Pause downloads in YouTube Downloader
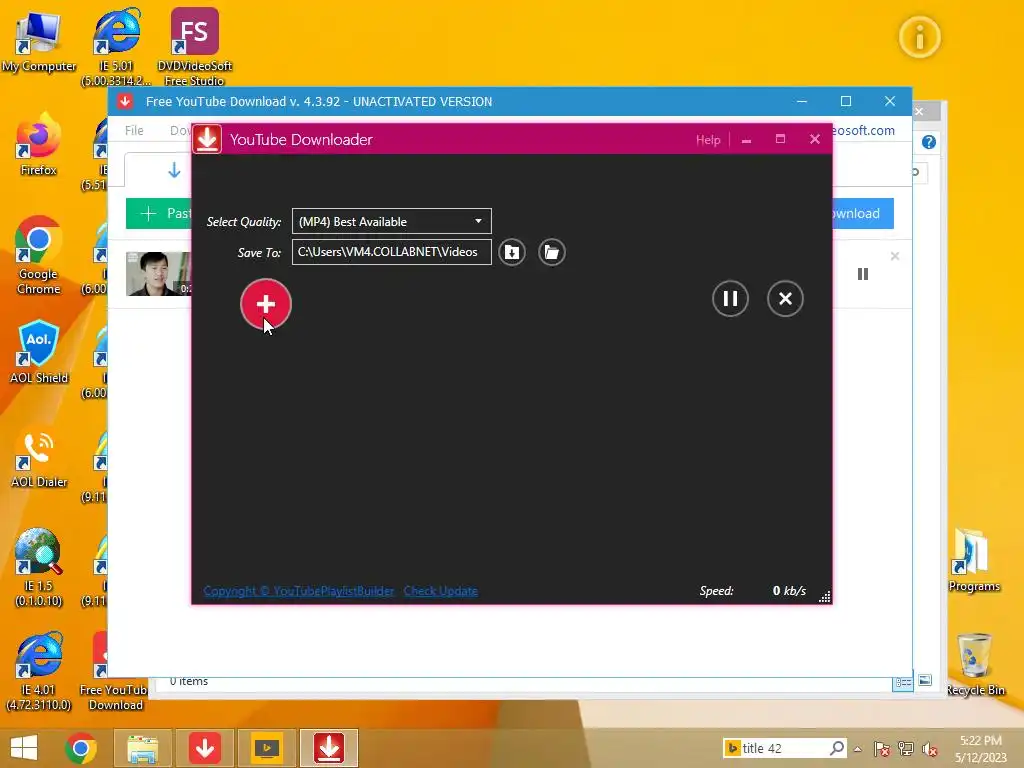1024x768 pixels. coord(729,298)
